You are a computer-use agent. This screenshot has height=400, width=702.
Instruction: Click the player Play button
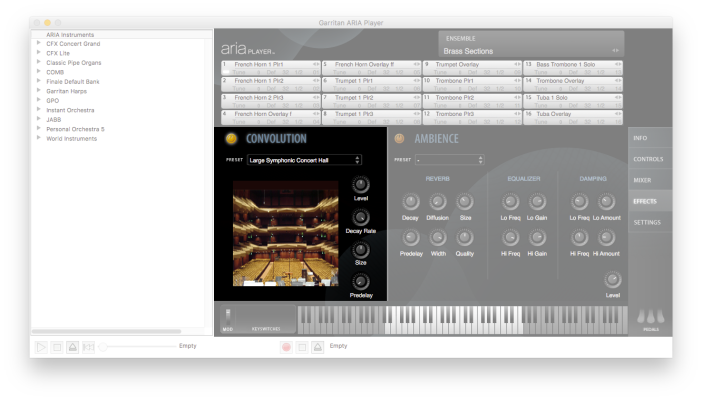point(41,347)
